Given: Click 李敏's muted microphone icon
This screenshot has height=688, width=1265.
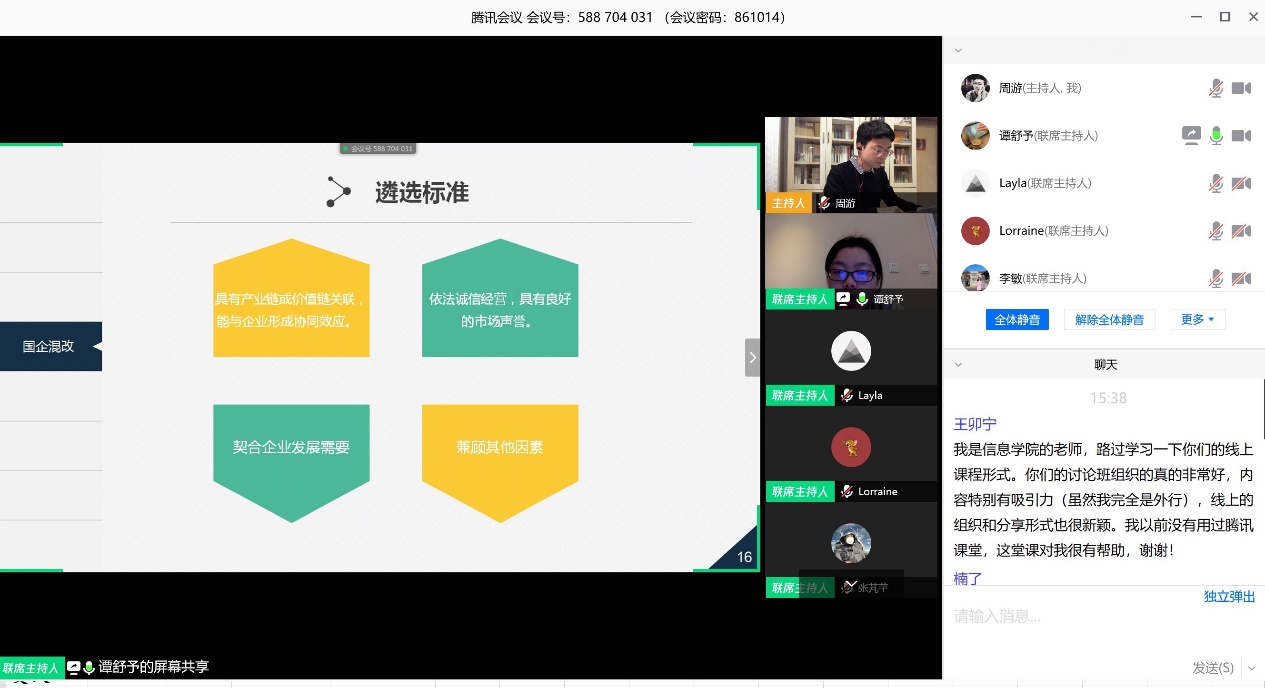Looking at the screenshot, I should point(1216,278).
